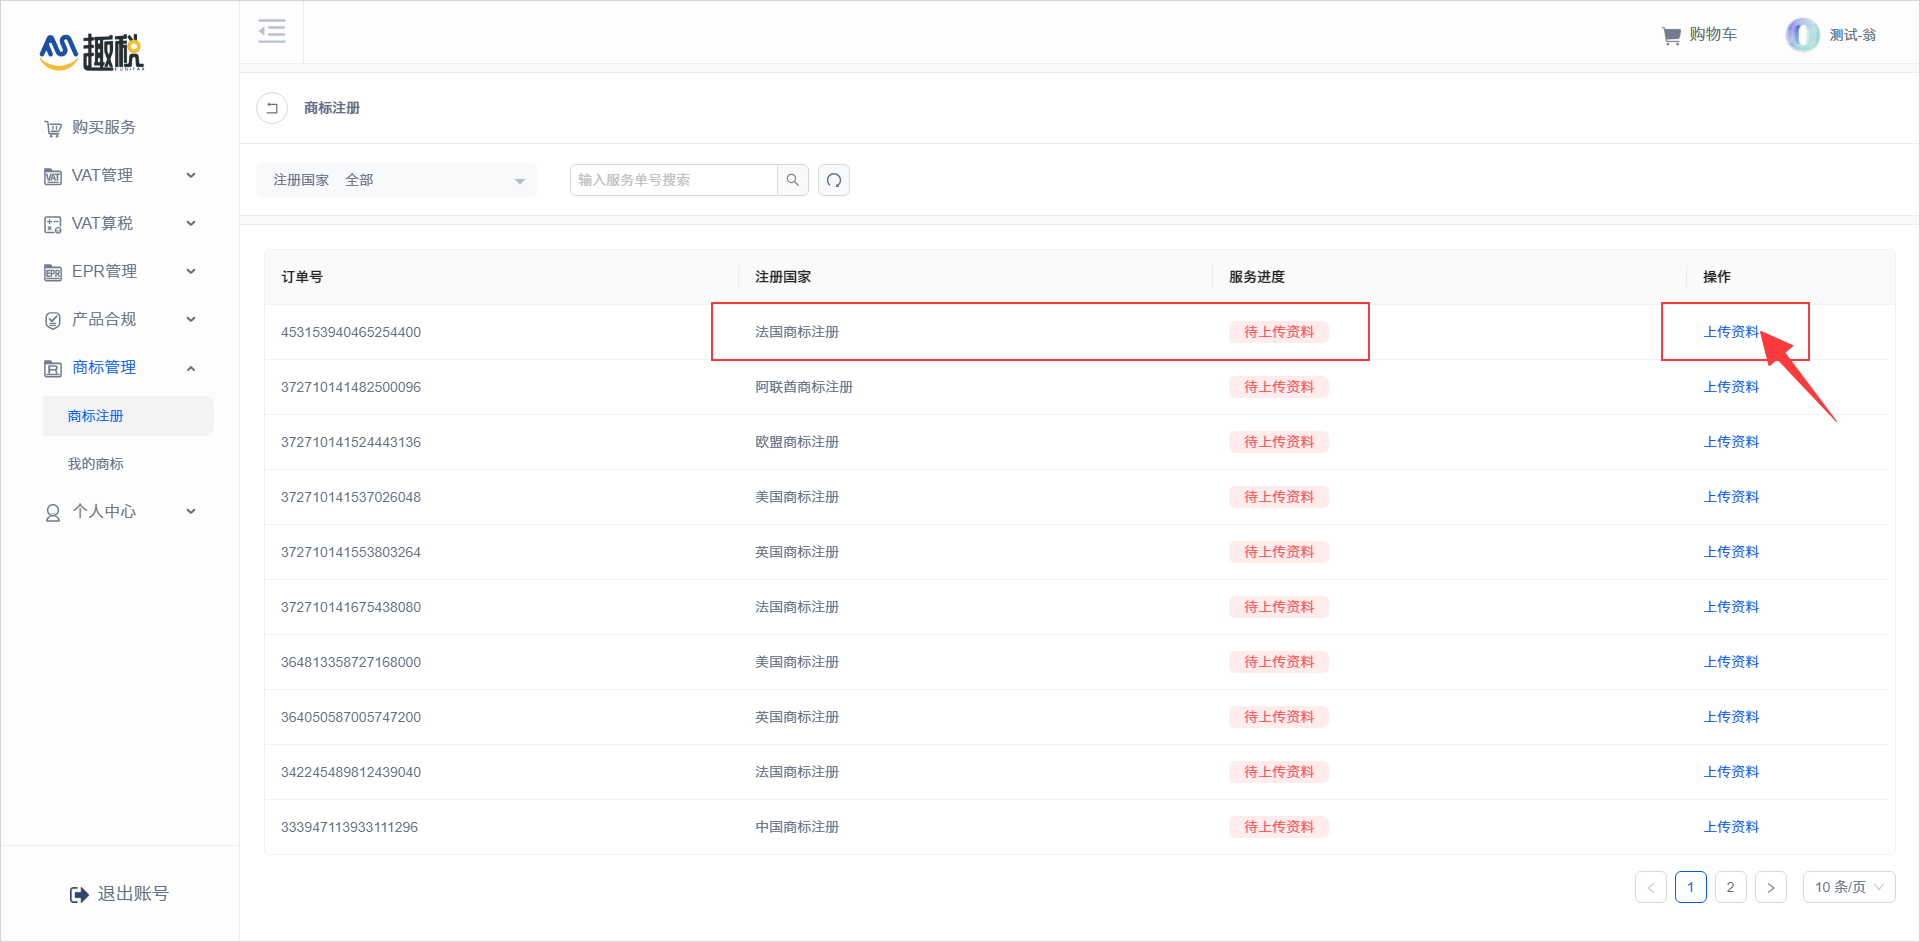Click the back arrow beside 商标注册 title

click(x=272, y=108)
